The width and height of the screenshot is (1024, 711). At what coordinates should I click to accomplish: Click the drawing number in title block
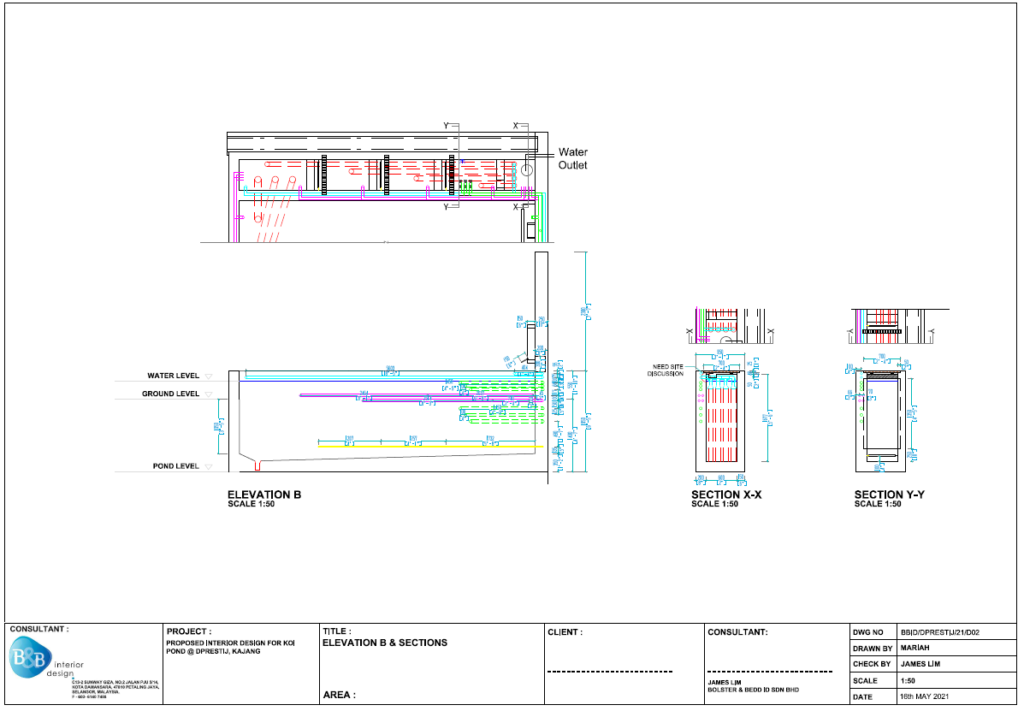click(x=940, y=633)
